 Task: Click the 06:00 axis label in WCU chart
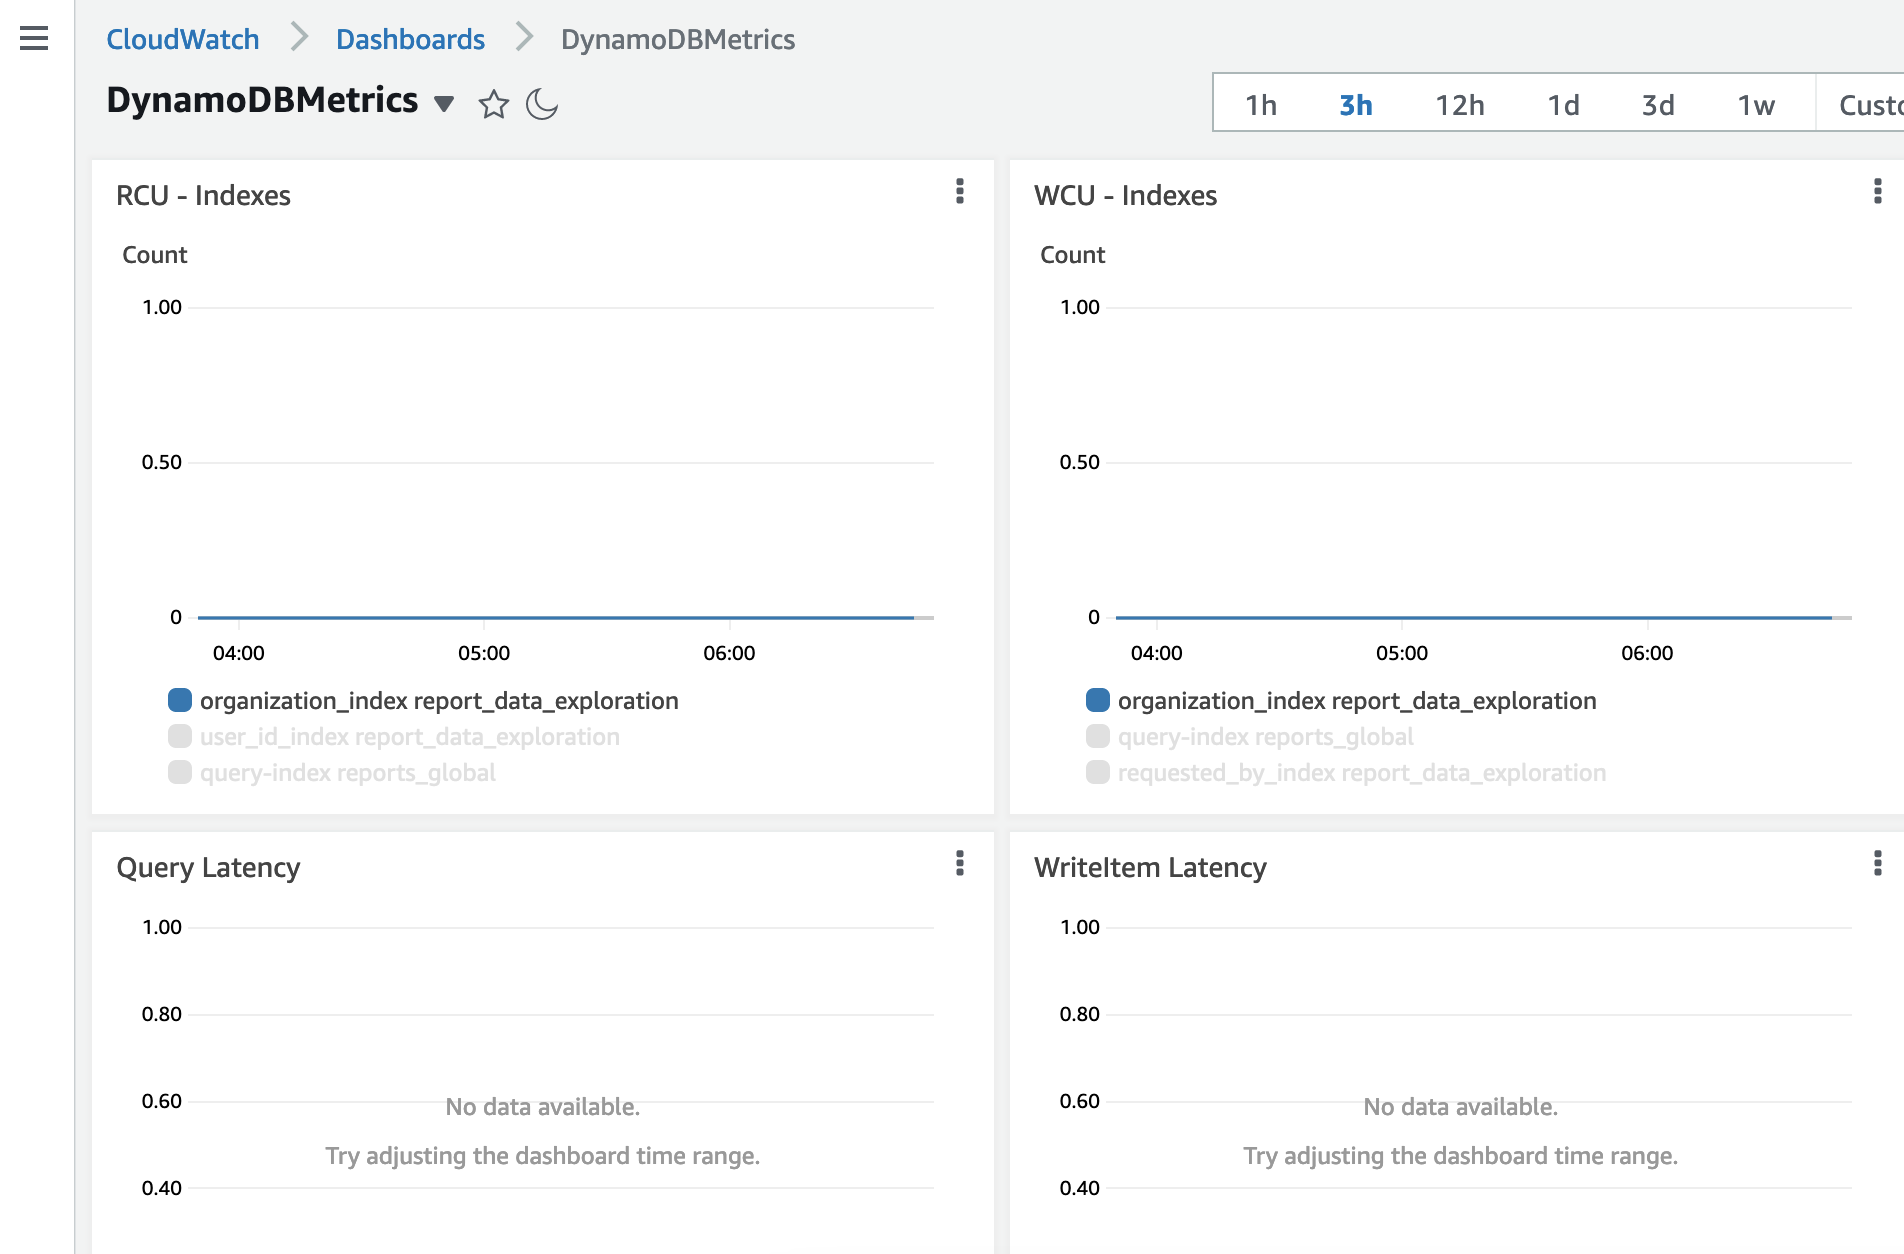(x=1647, y=653)
